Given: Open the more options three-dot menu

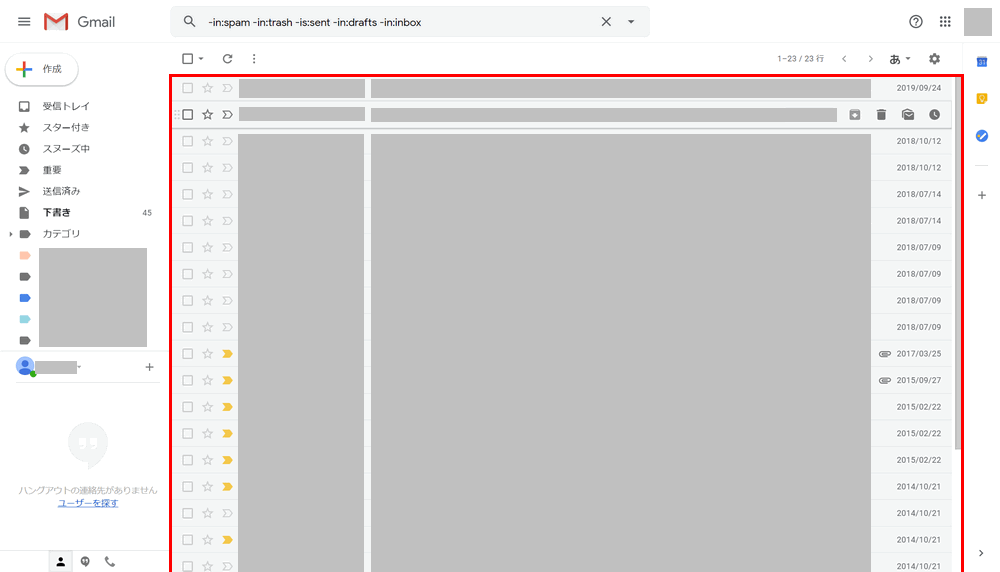Looking at the screenshot, I should tap(254, 59).
